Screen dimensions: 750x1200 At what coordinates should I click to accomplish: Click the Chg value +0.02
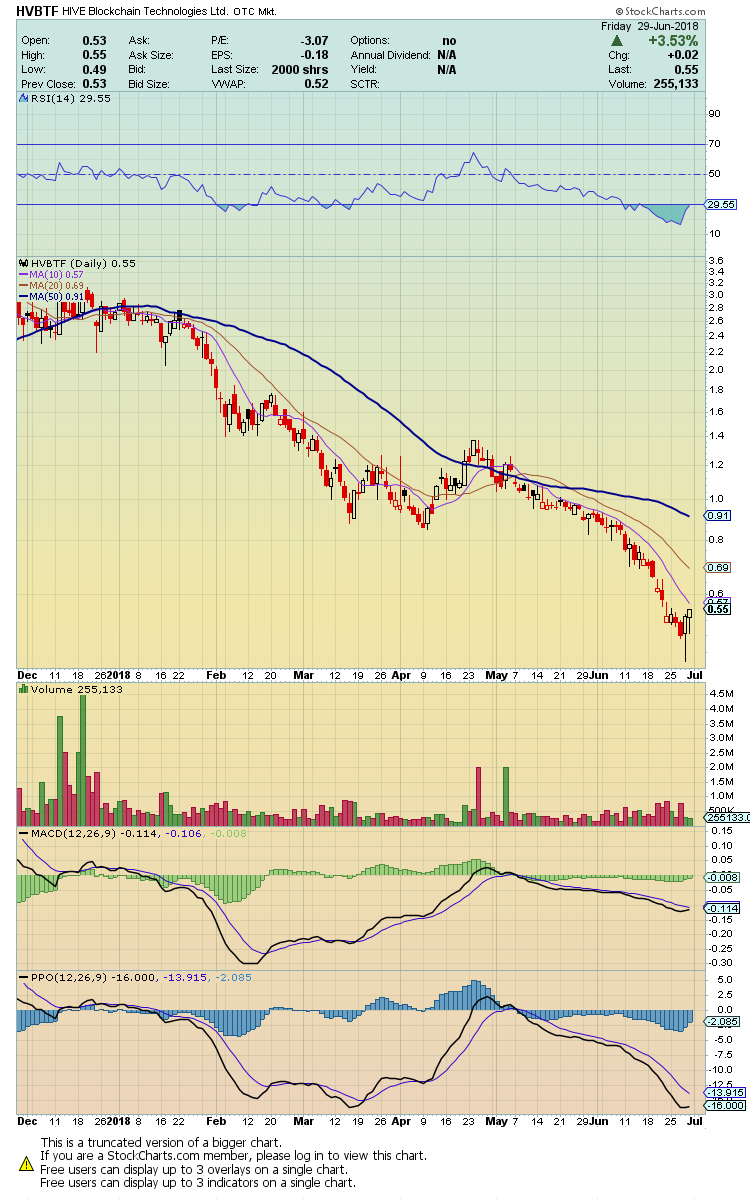pyautogui.click(x=683, y=55)
